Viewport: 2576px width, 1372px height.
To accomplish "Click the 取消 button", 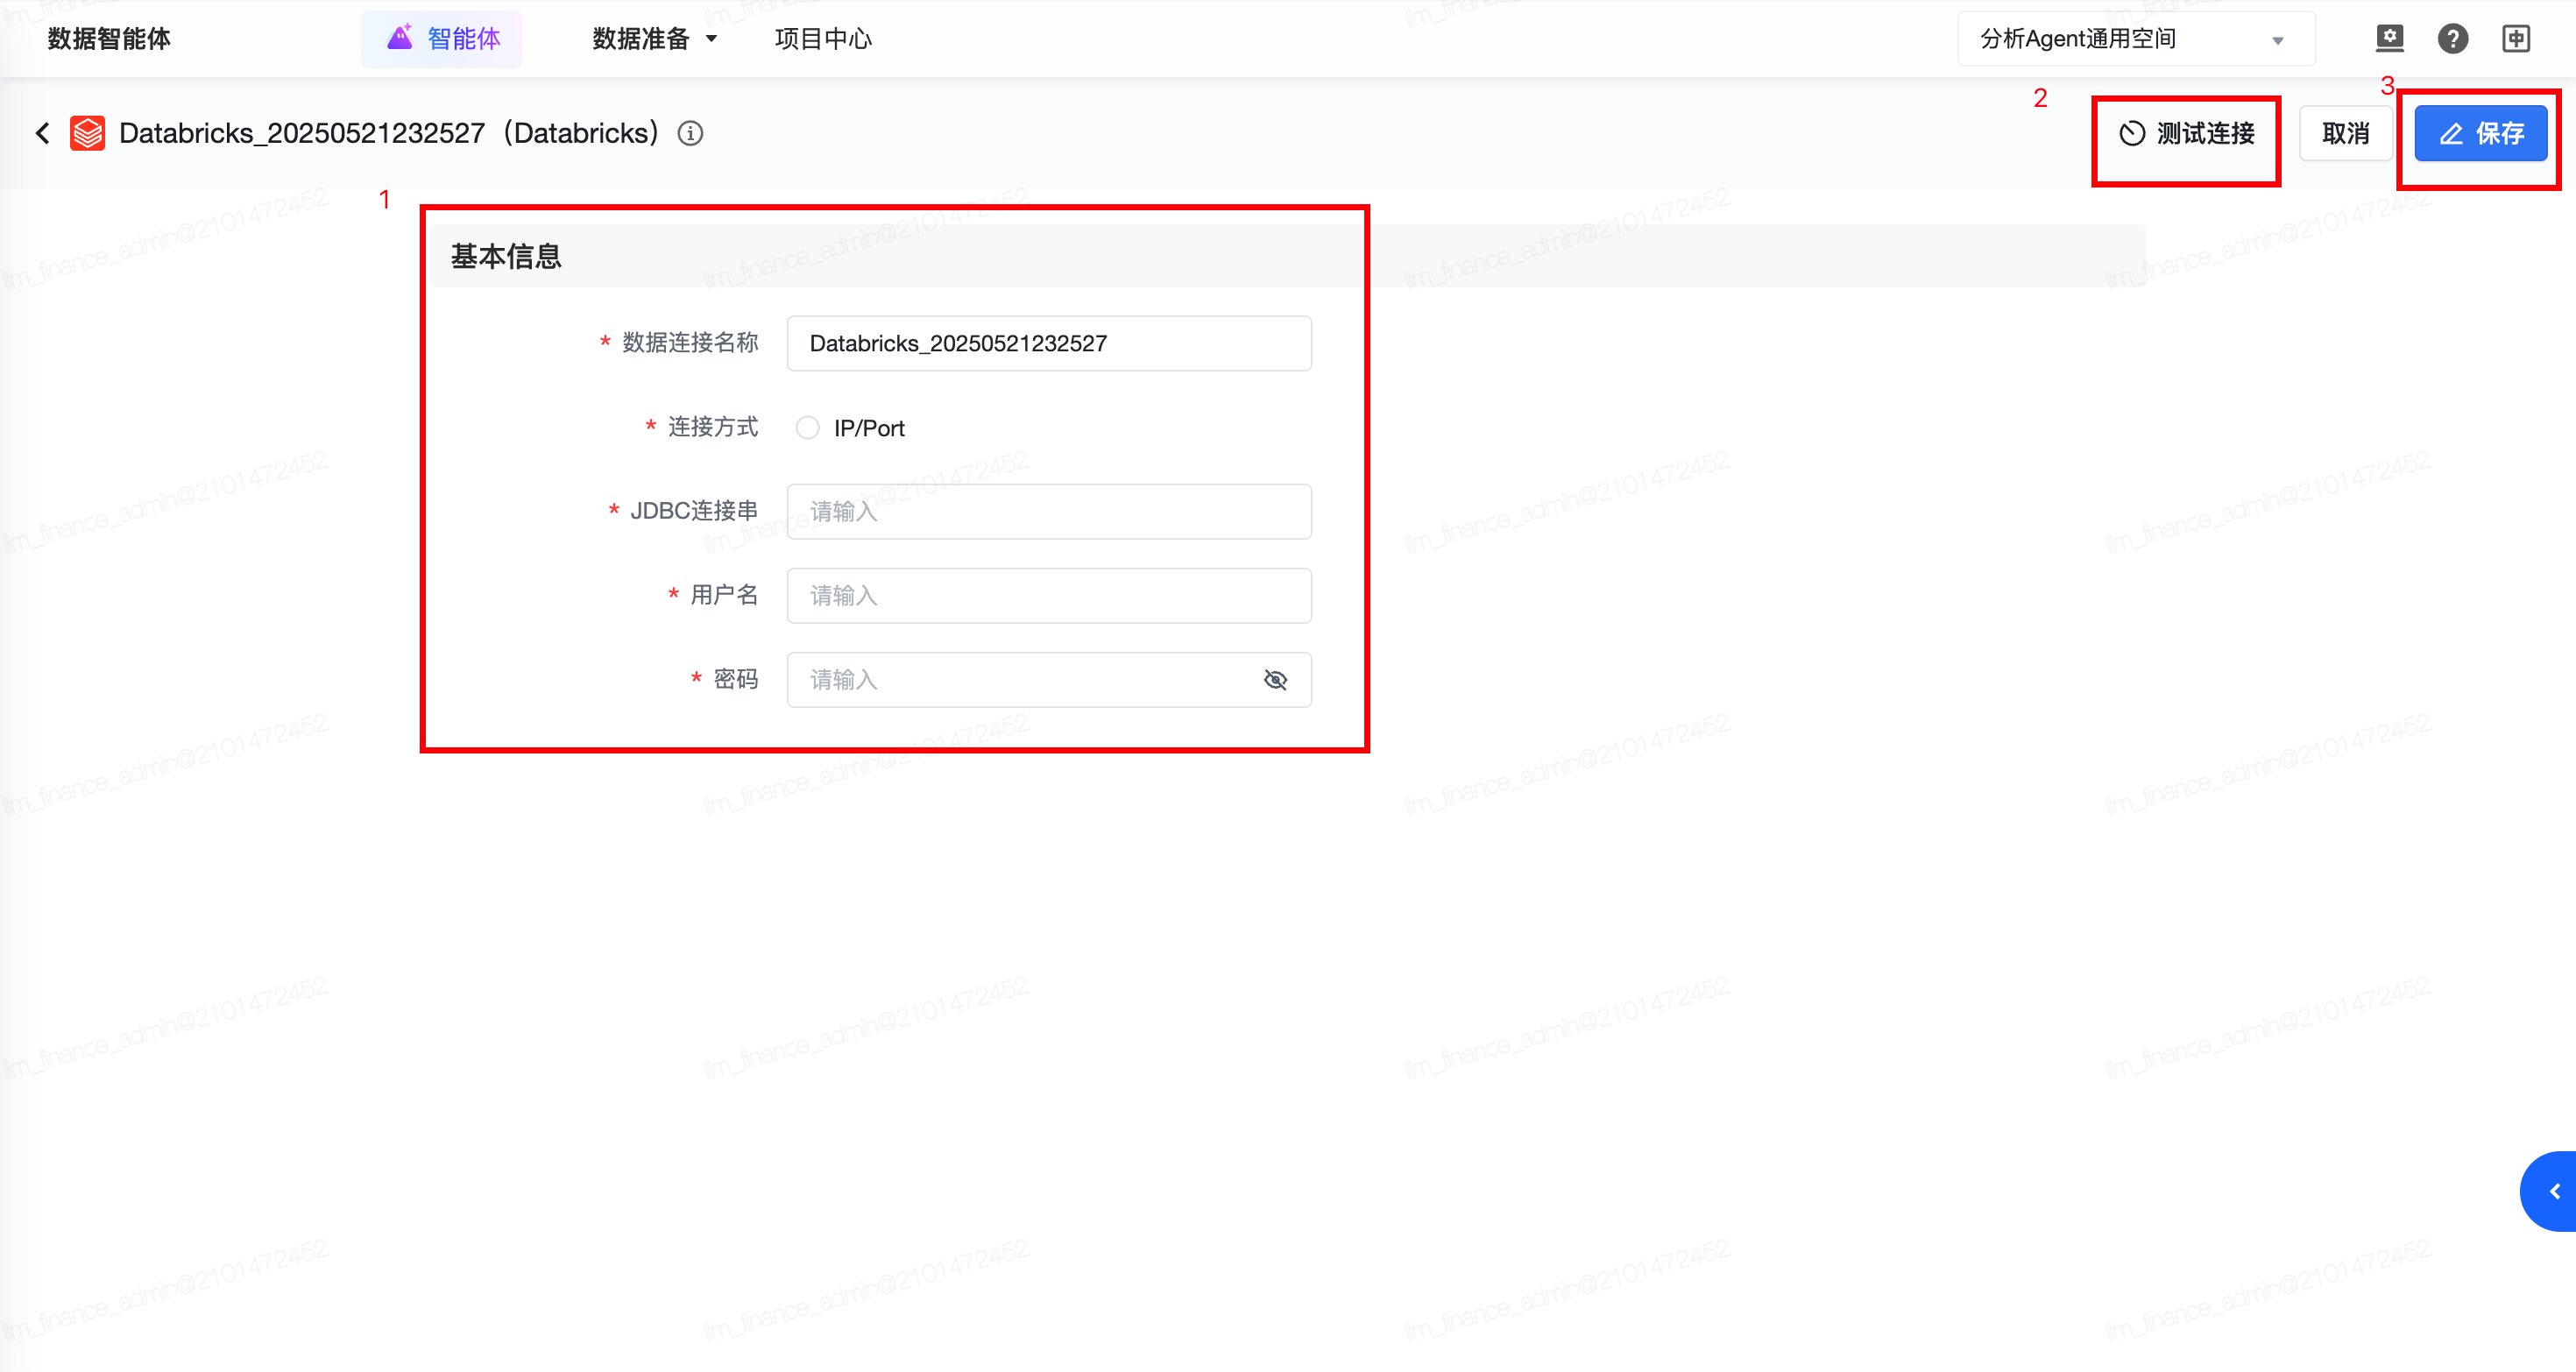I will 2345,133.
